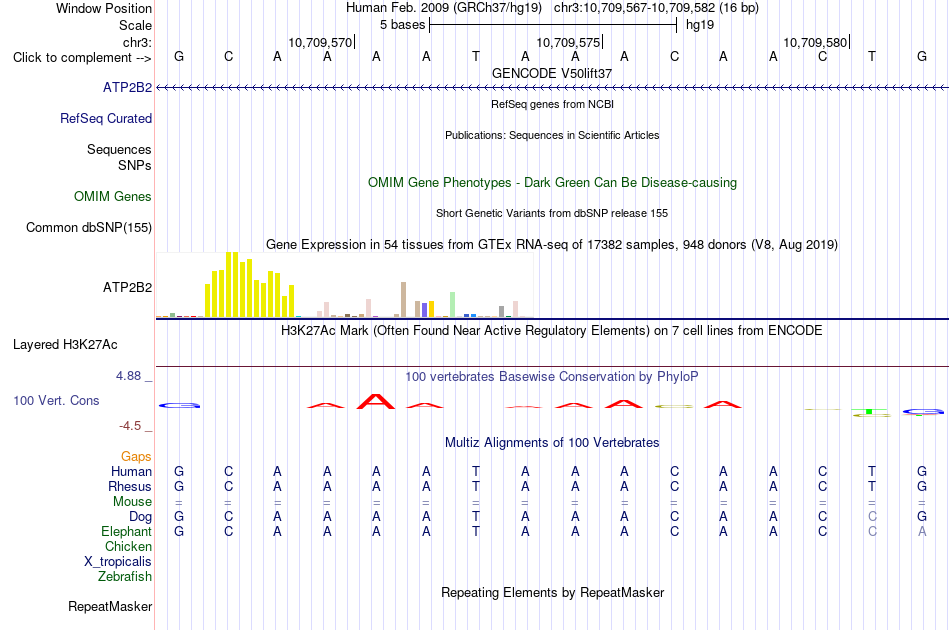The width and height of the screenshot is (950, 630).
Task: Click the light green GTEx expression bar
Action: [452, 305]
